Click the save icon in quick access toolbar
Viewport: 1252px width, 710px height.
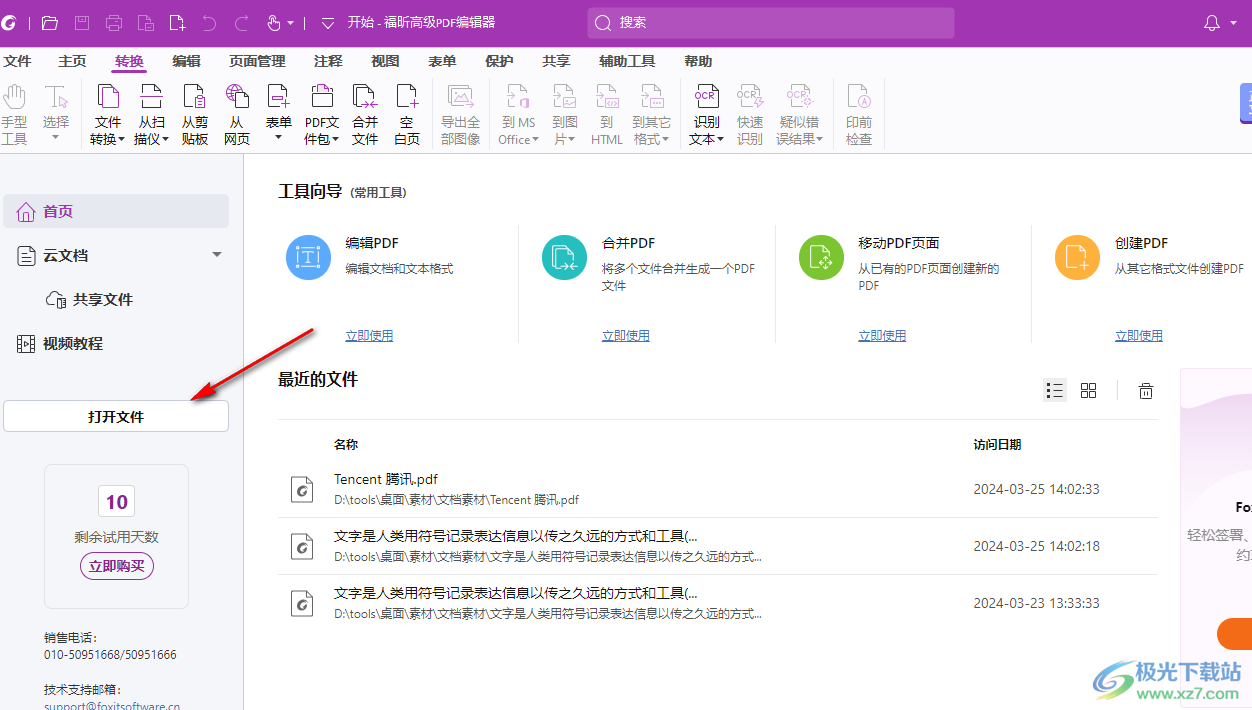click(82, 23)
